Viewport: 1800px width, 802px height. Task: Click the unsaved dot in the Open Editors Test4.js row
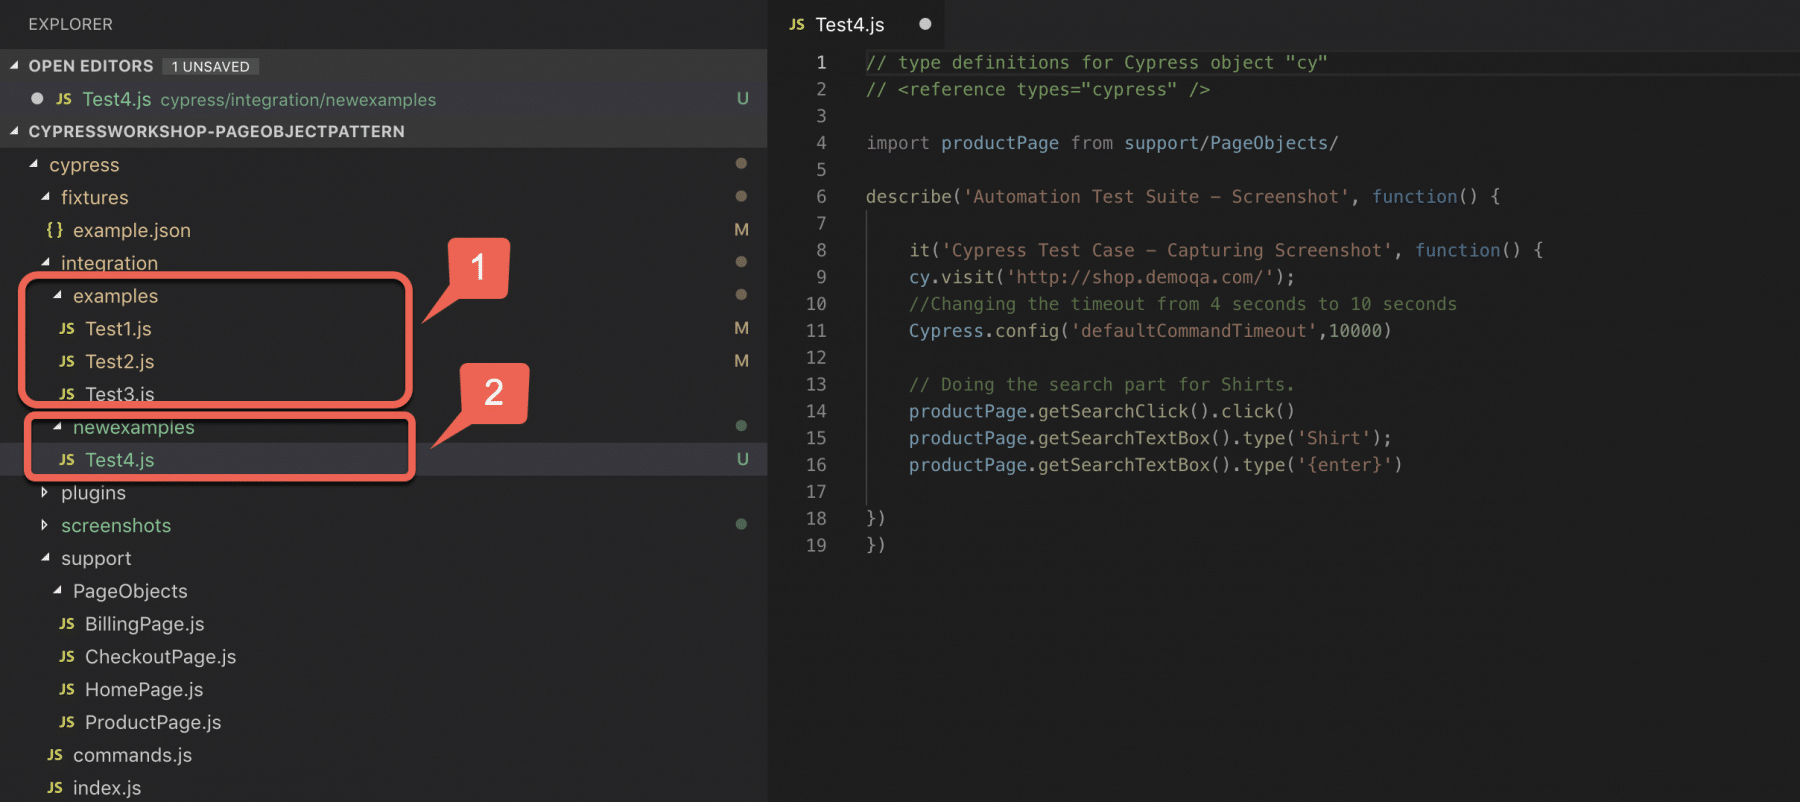tap(37, 98)
